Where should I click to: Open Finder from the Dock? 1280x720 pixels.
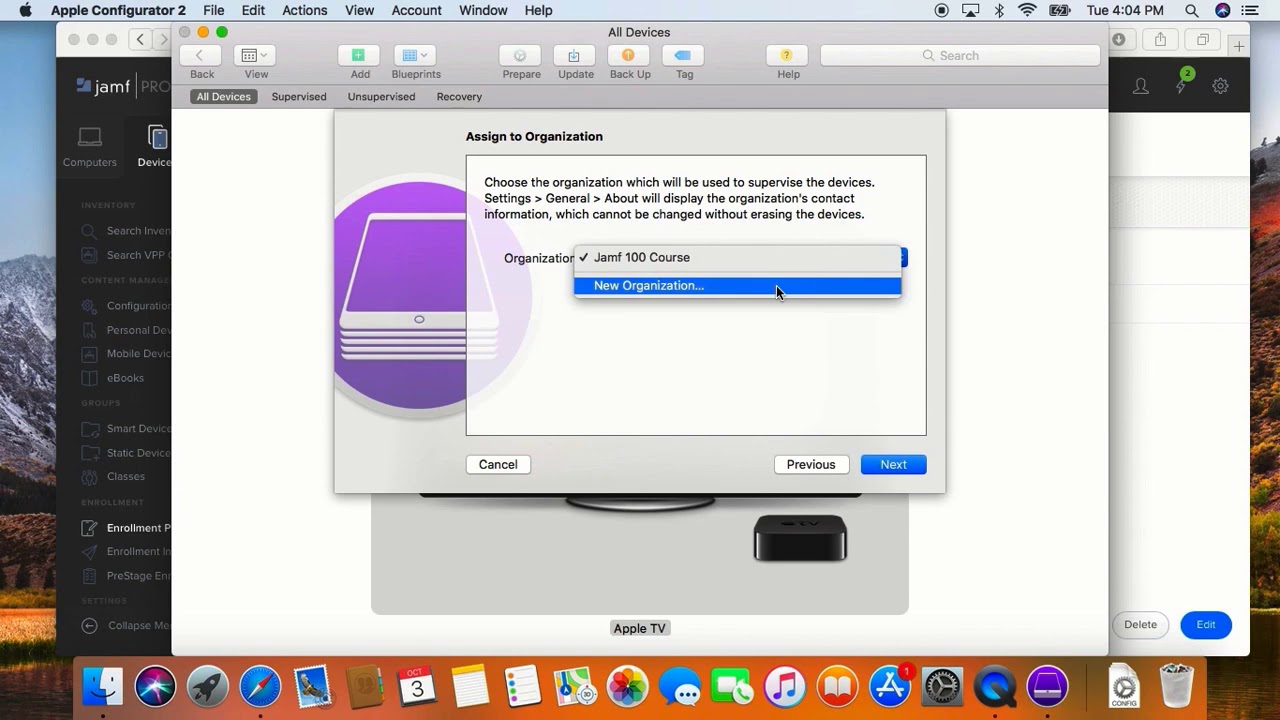103,687
